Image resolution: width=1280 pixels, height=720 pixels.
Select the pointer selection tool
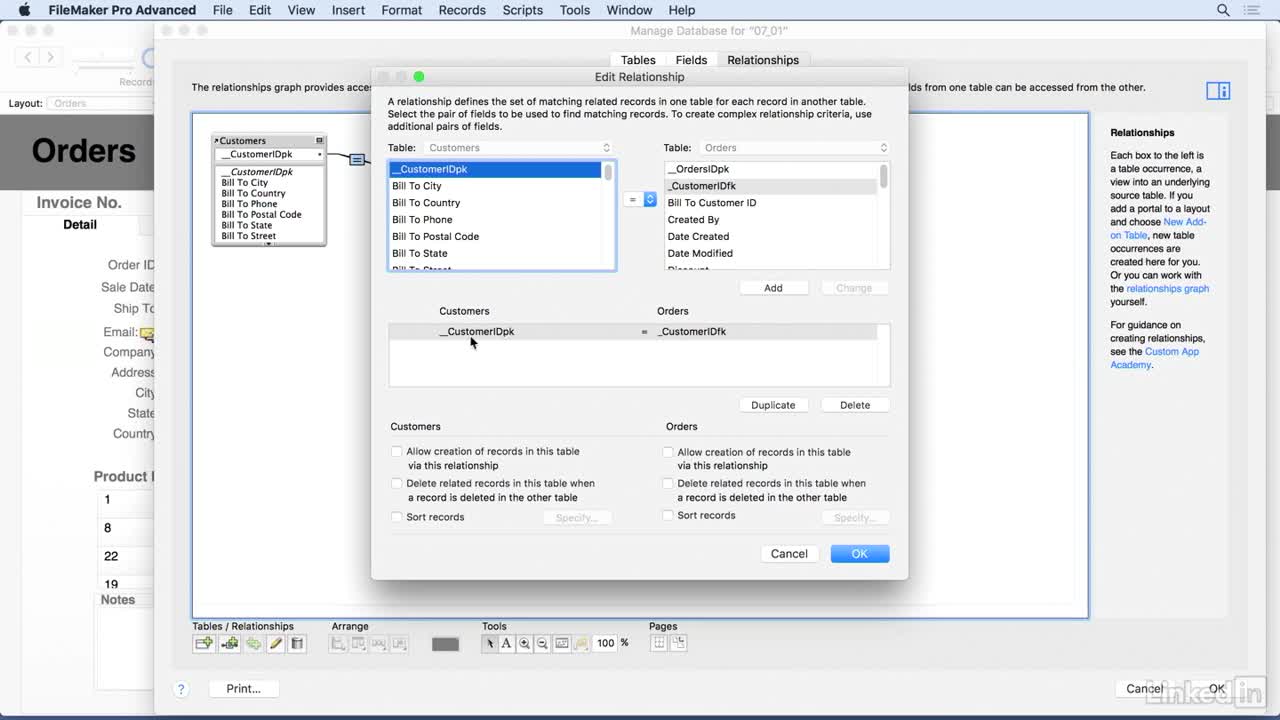tap(490, 644)
